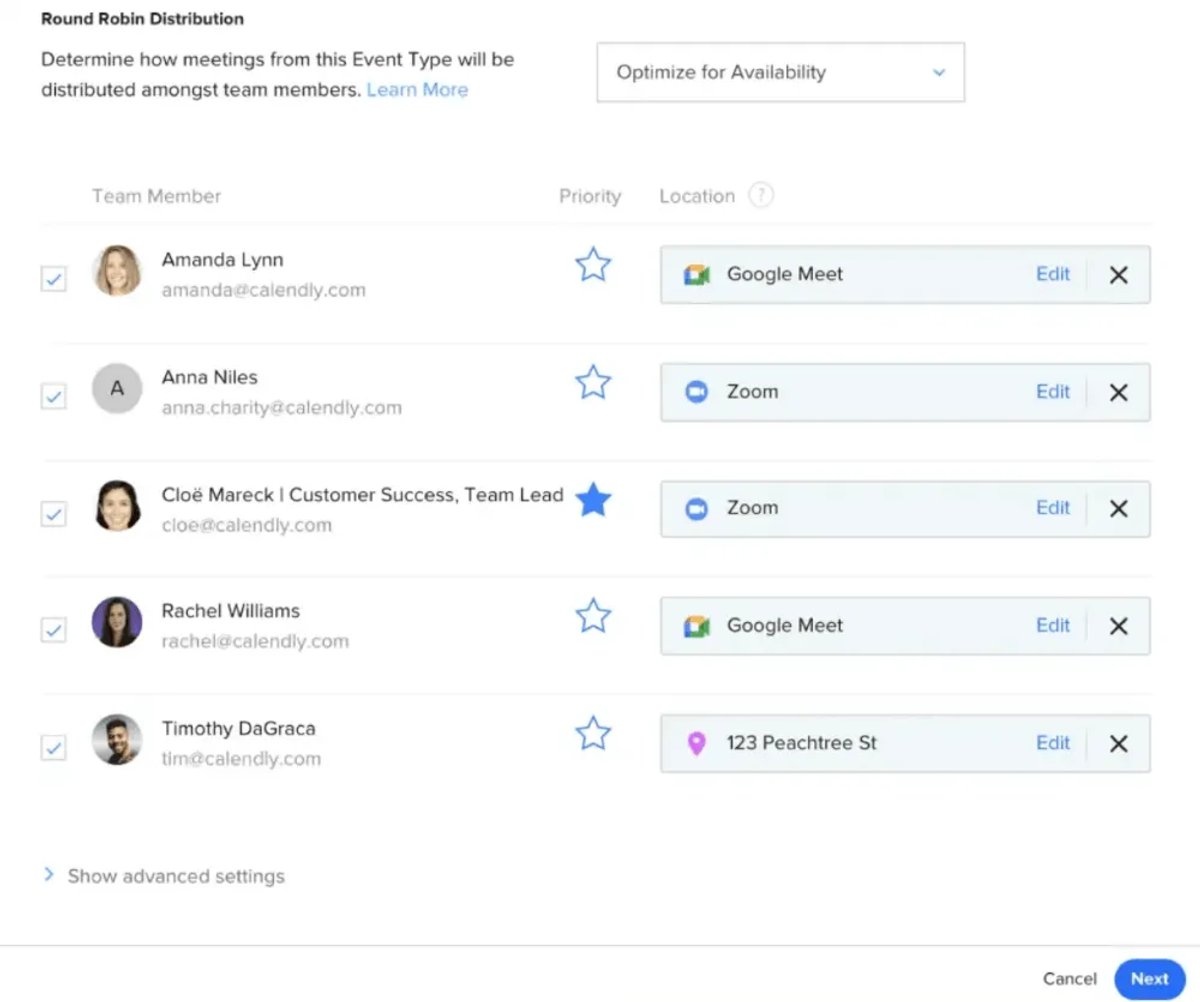This screenshot has width=1200, height=1002.
Task: Click email cloe@calendly.com
Action: (x=247, y=525)
